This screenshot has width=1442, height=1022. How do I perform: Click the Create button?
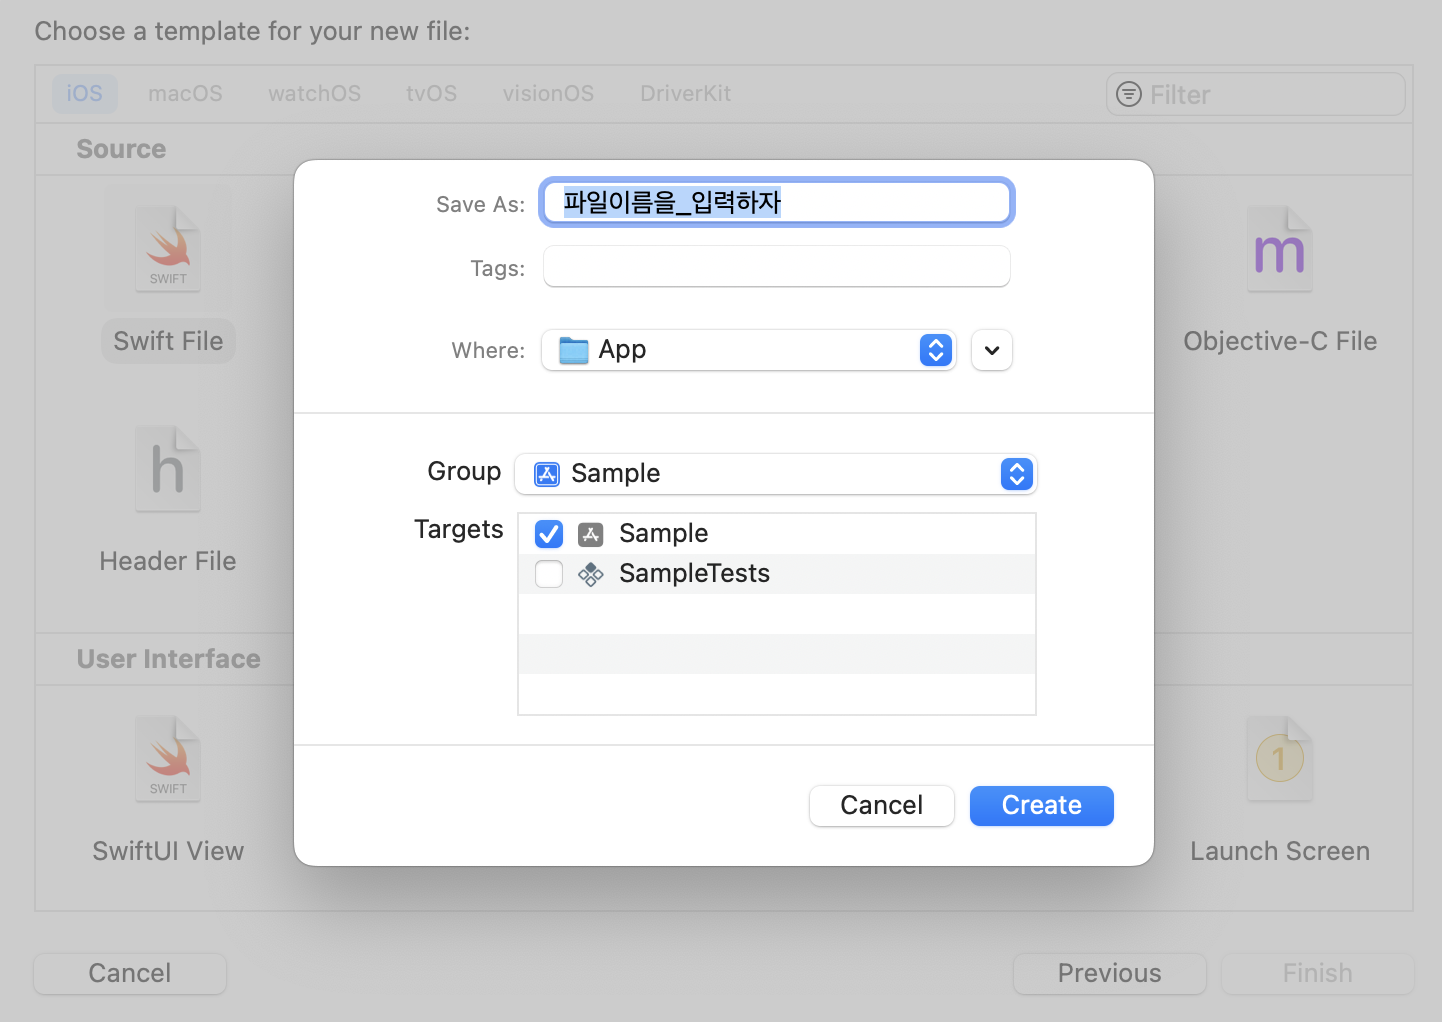[x=1042, y=806]
